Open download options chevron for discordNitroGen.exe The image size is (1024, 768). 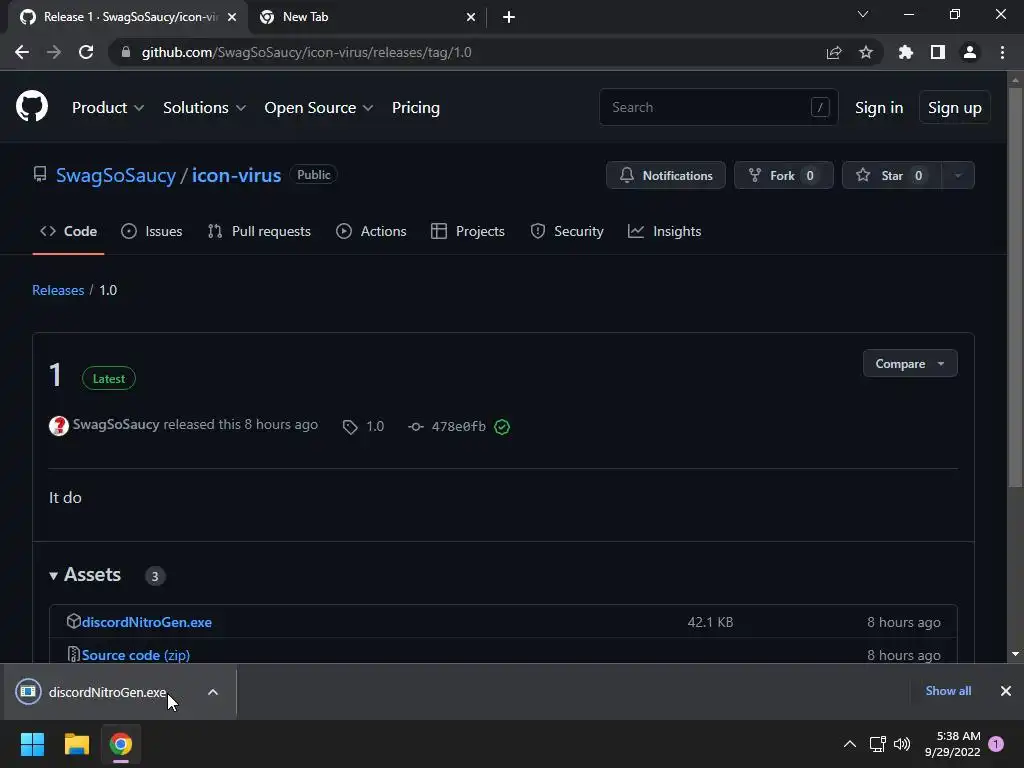[213, 692]
